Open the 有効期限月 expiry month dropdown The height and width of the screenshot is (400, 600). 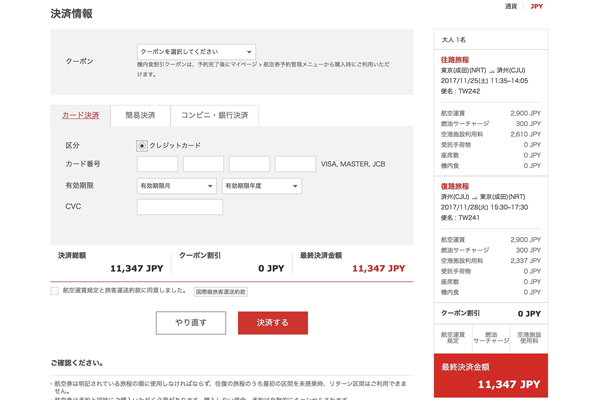pos(177,186)
